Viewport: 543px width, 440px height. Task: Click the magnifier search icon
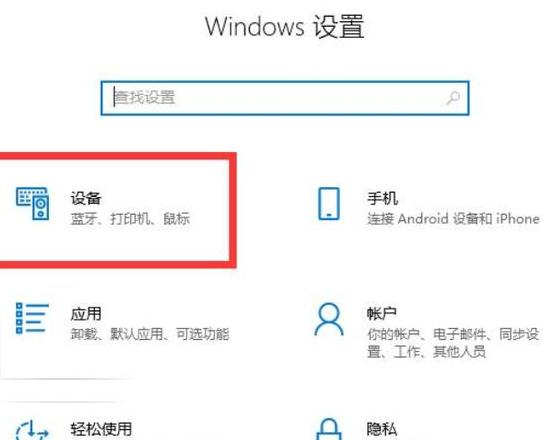coord(453,98)
